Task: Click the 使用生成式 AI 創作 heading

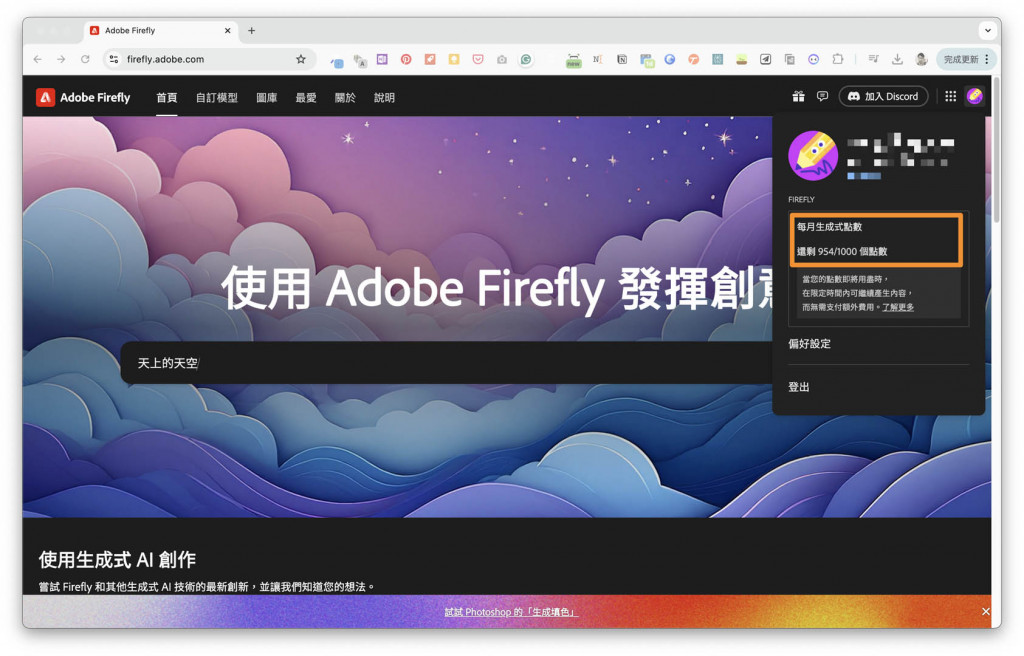Action: (117, 559)
